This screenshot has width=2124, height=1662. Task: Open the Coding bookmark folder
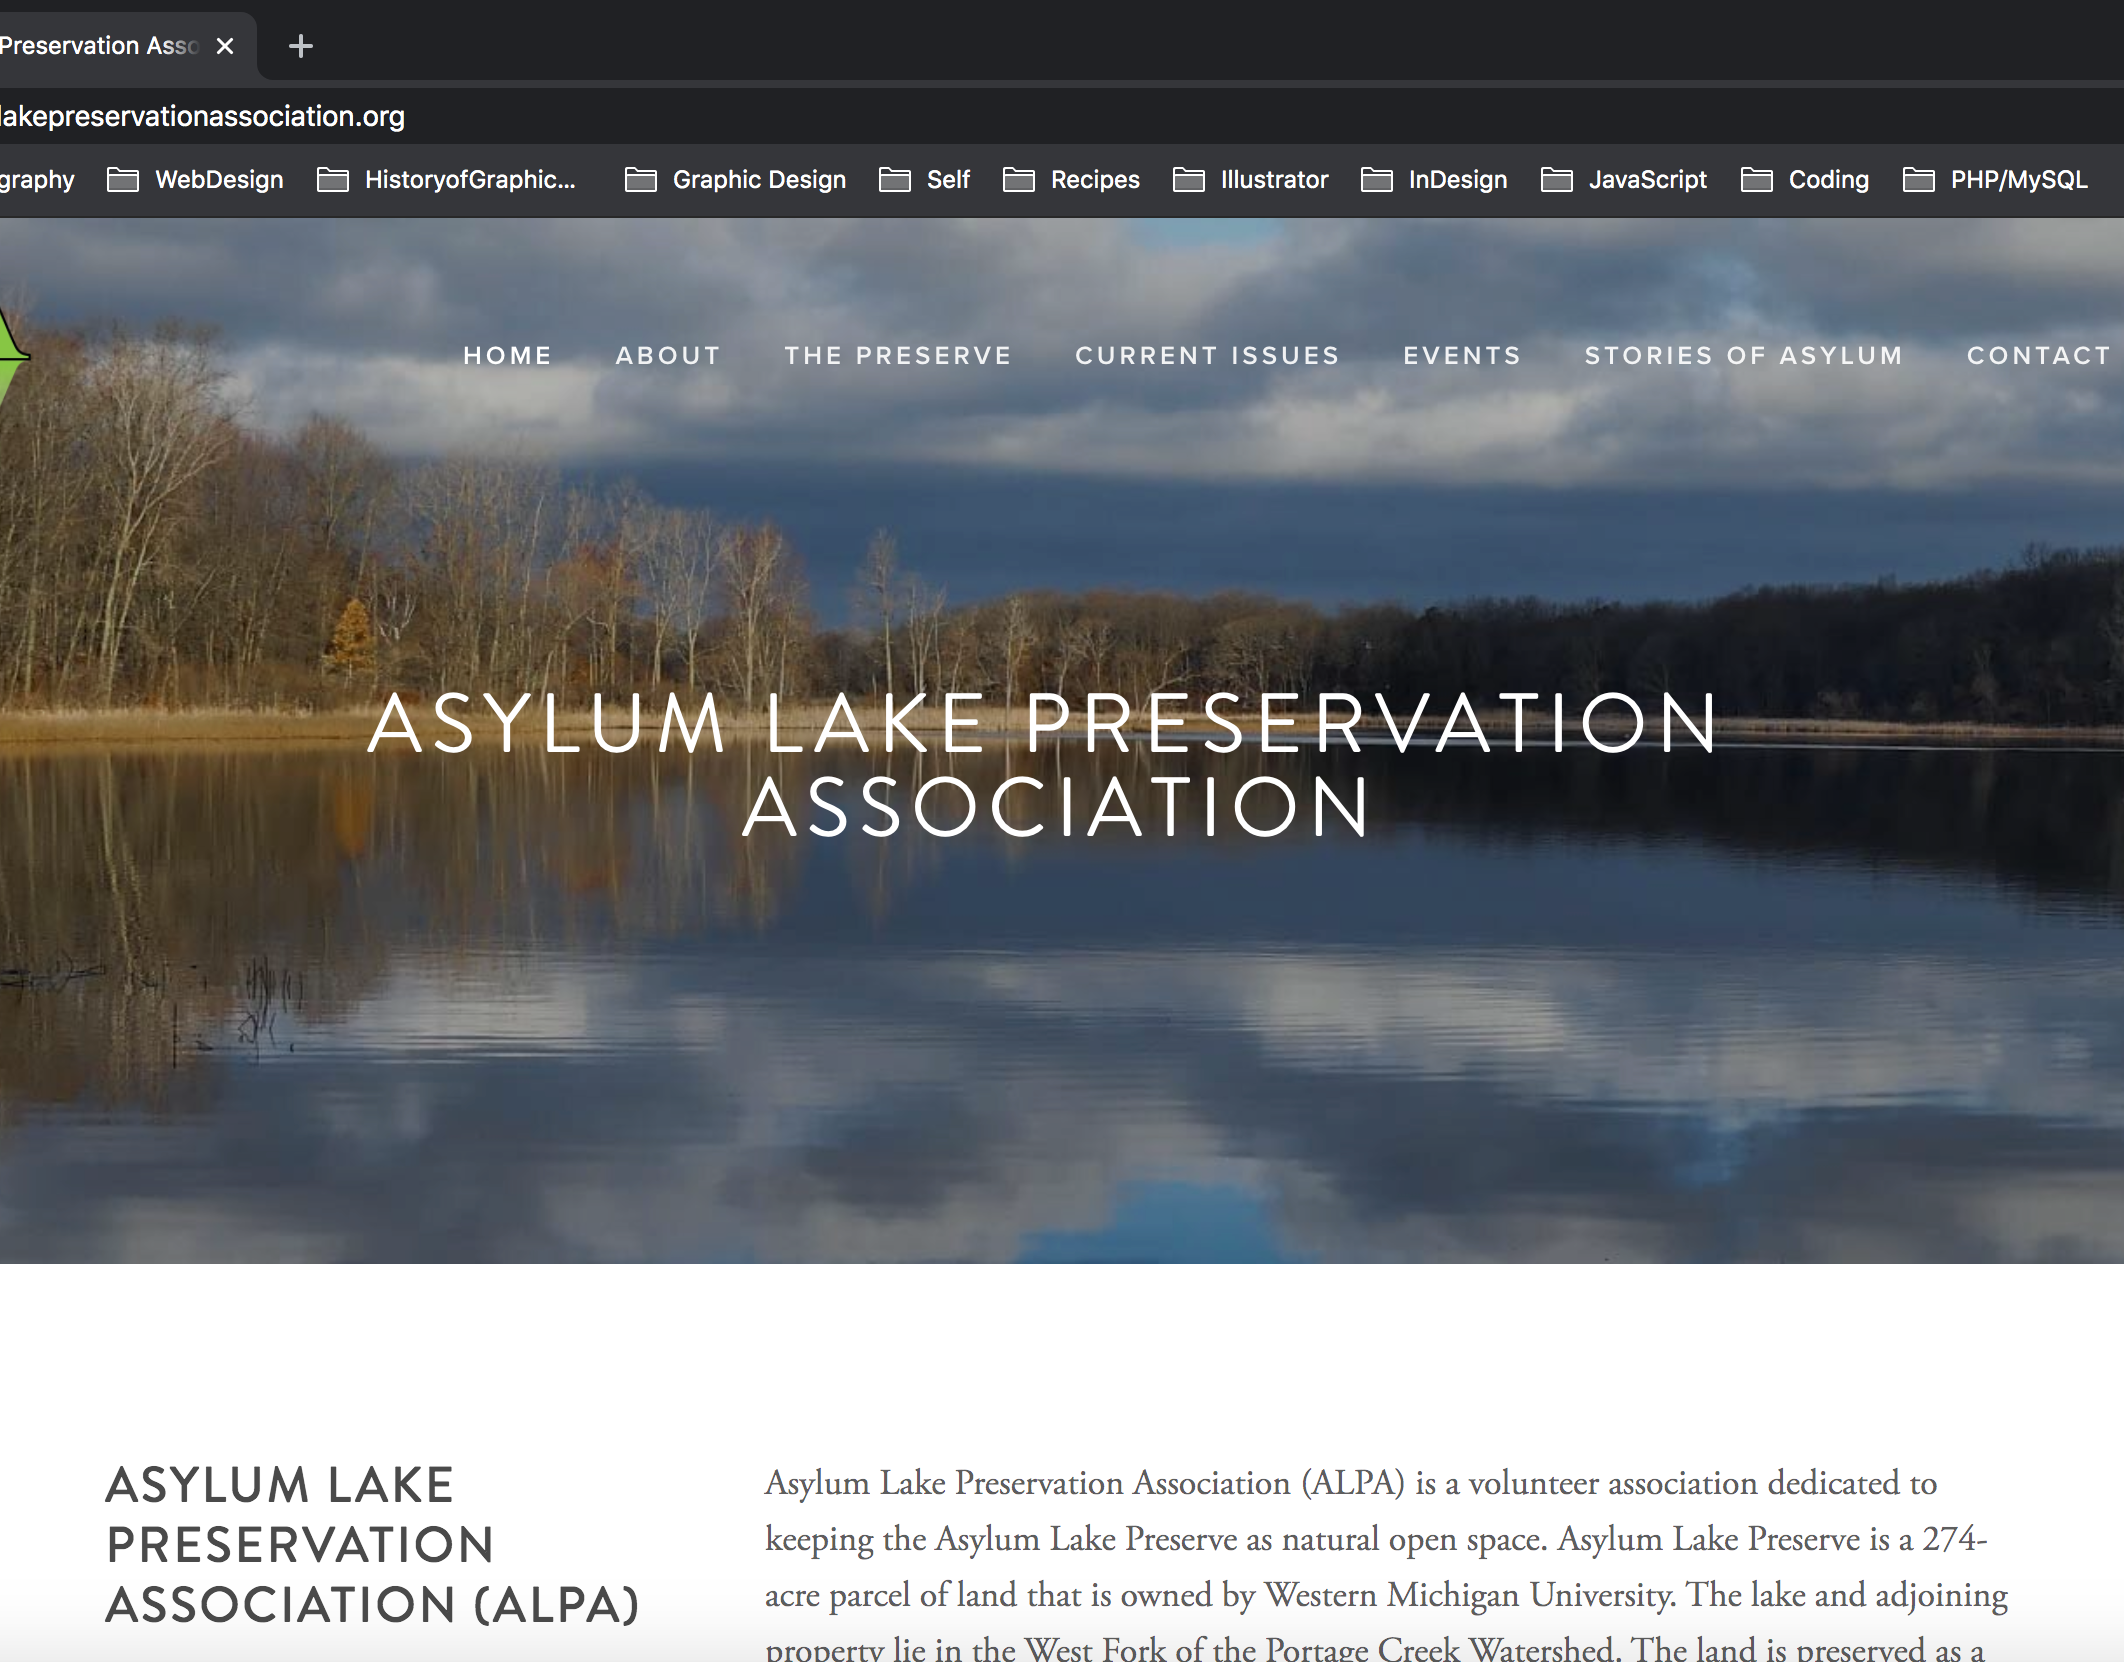coord(1805,180)
